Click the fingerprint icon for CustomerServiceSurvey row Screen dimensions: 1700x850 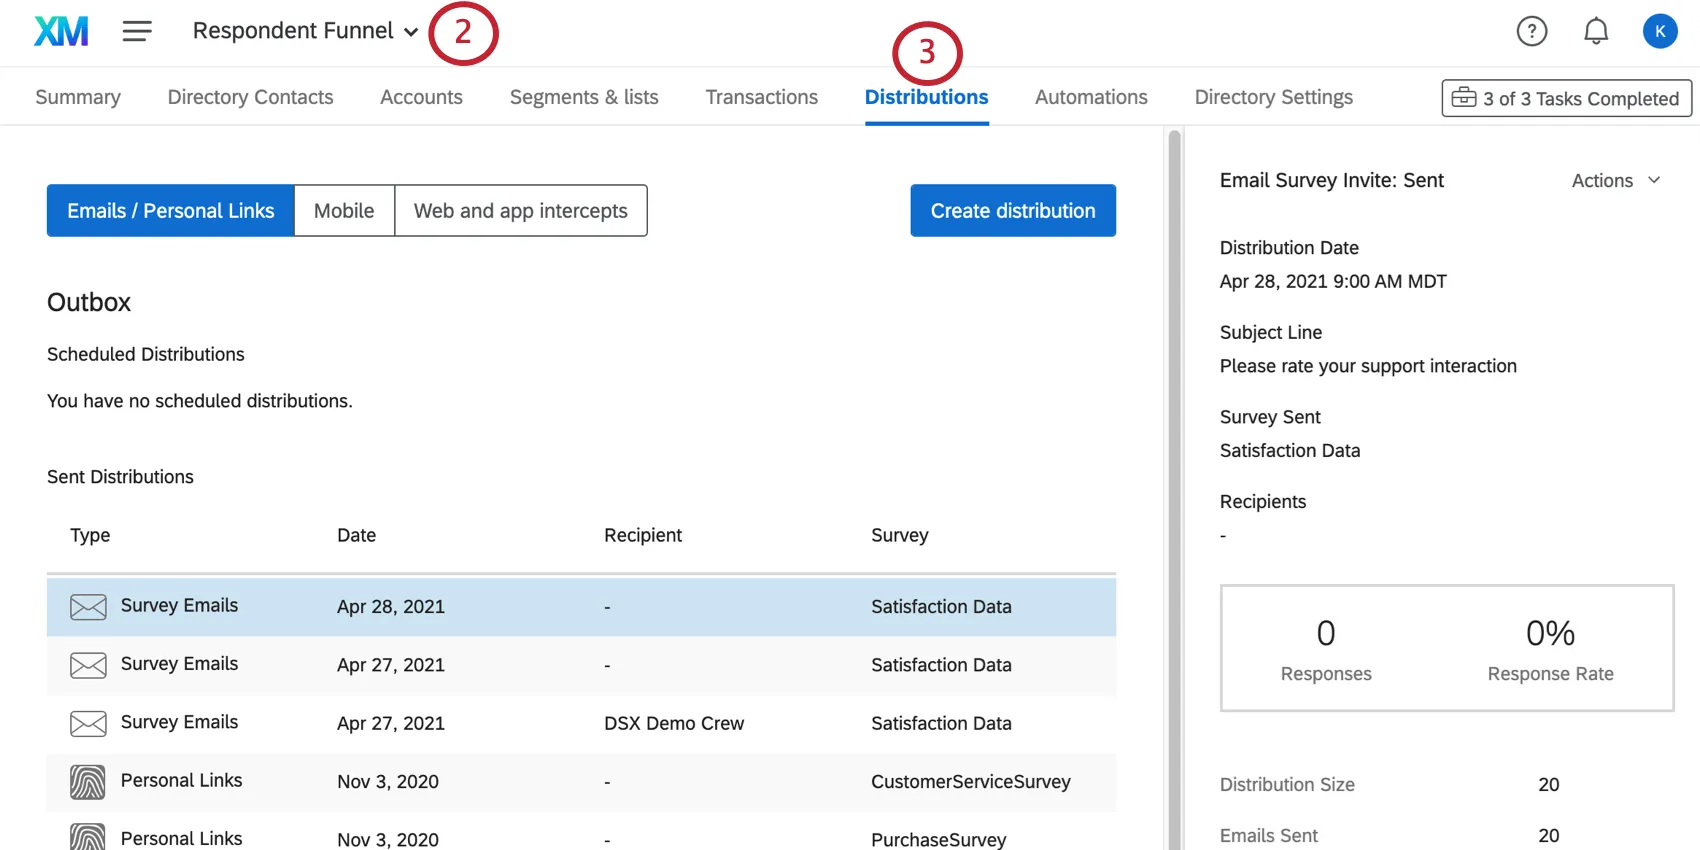(x=88, y=782)
